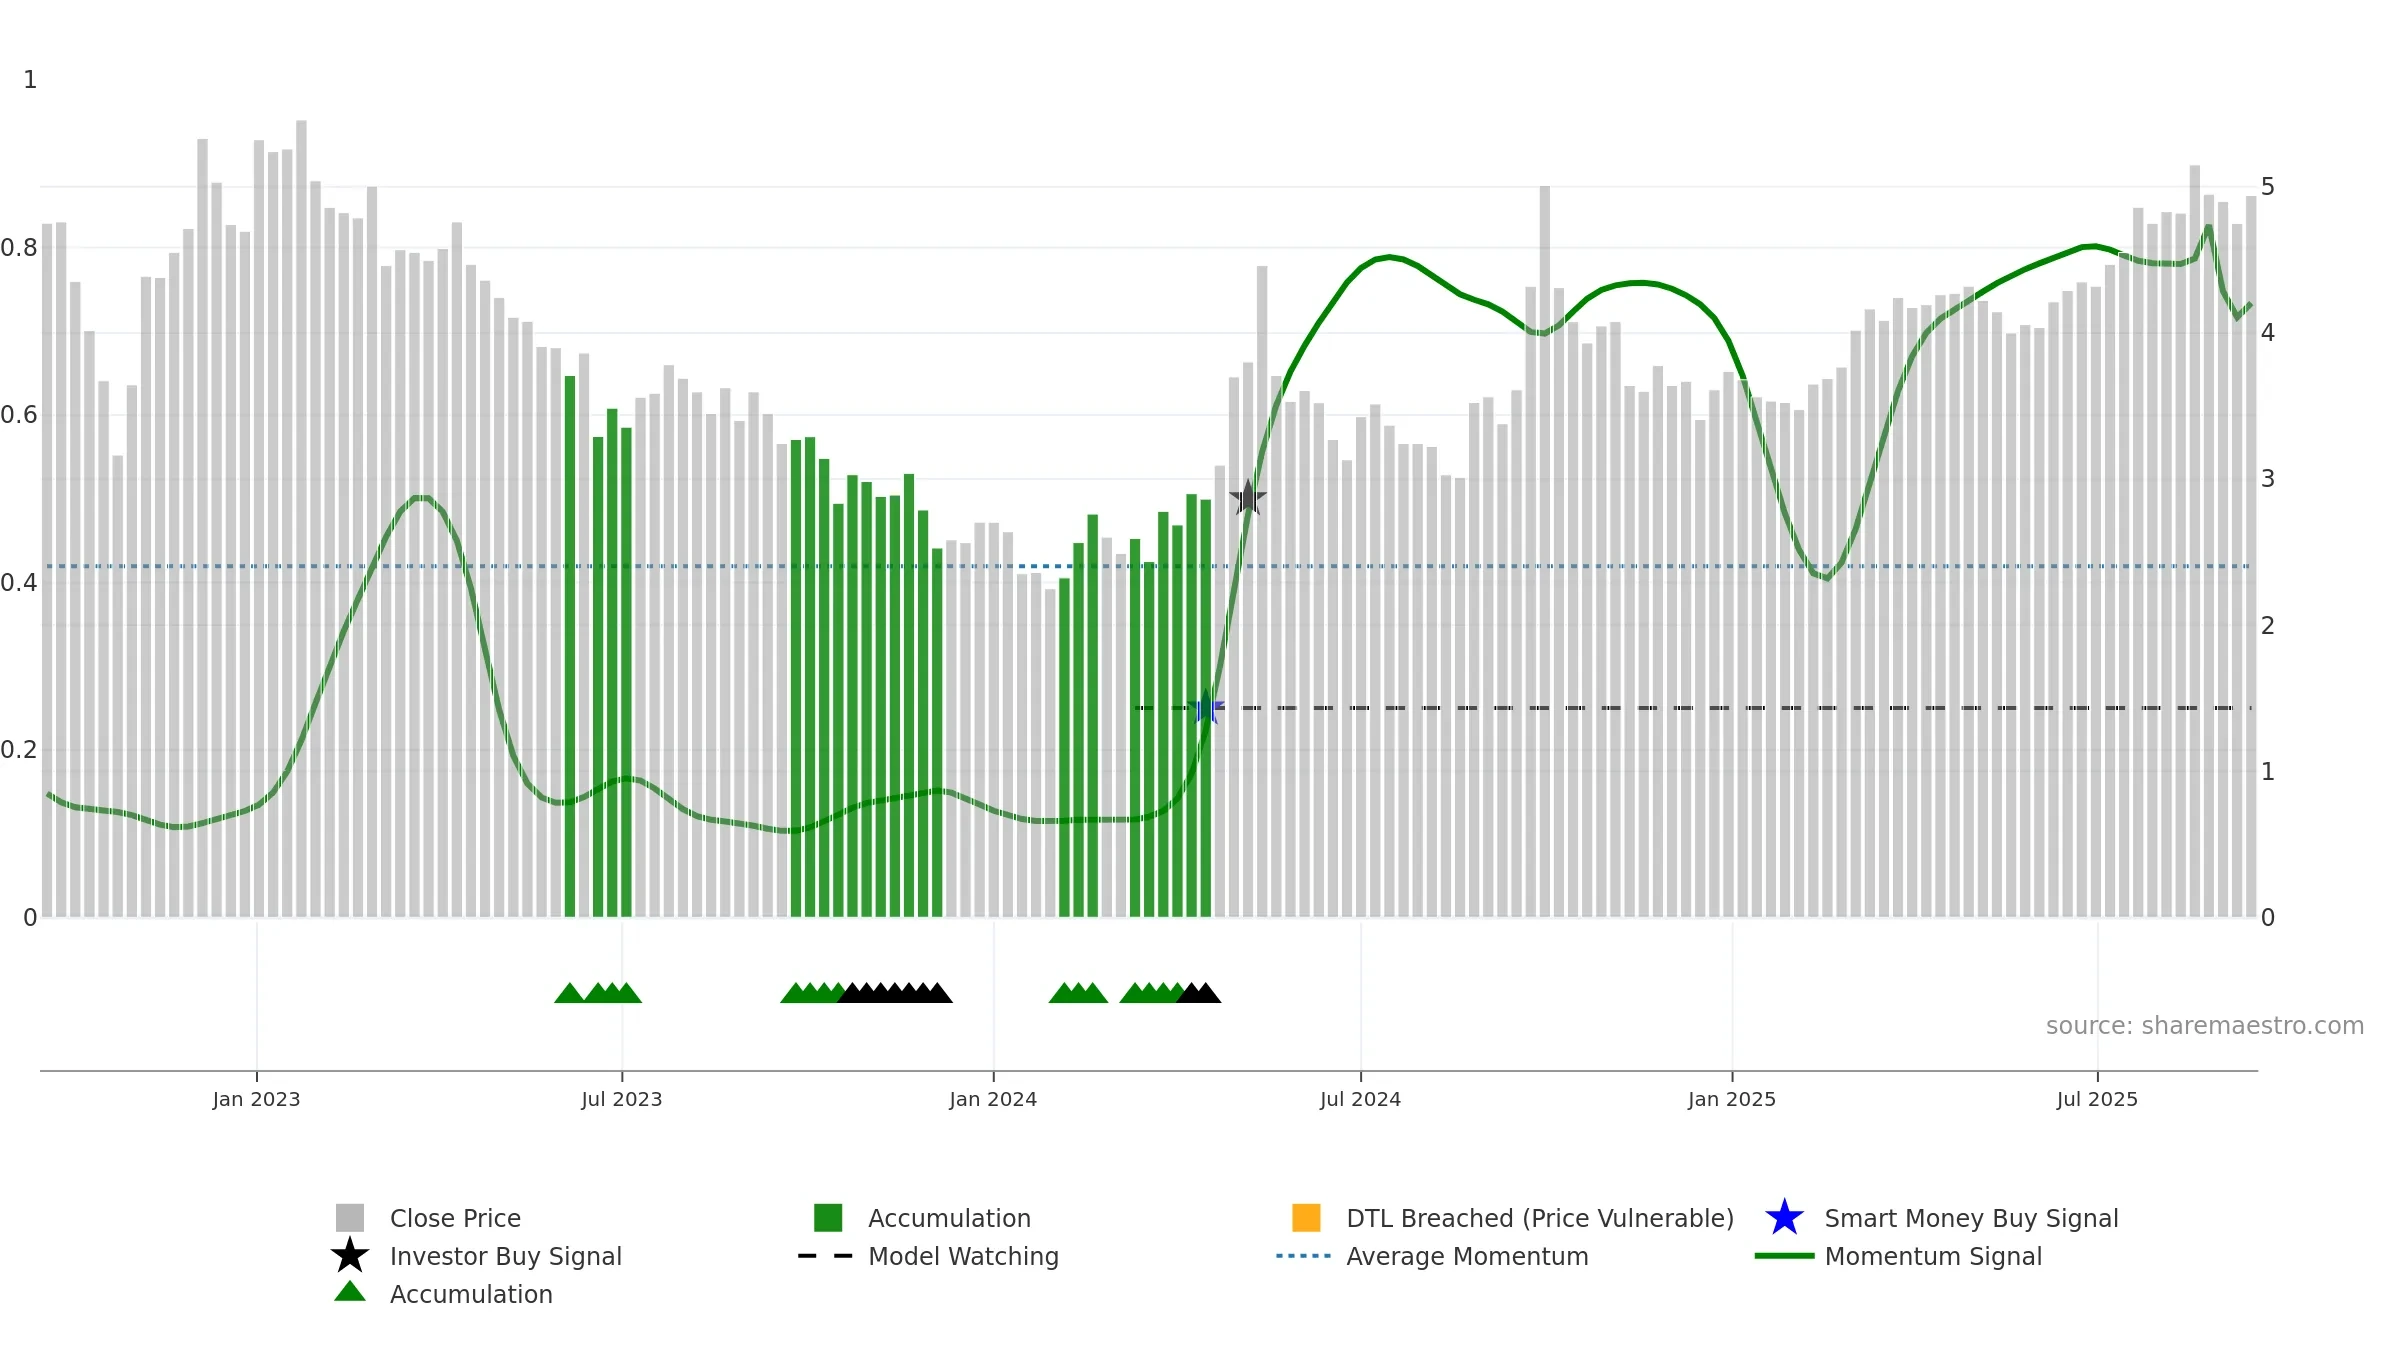This screenshot has height=1350, width=2400.
Task: Toggle Model Watching dashed line legend
Action: 826,1256
